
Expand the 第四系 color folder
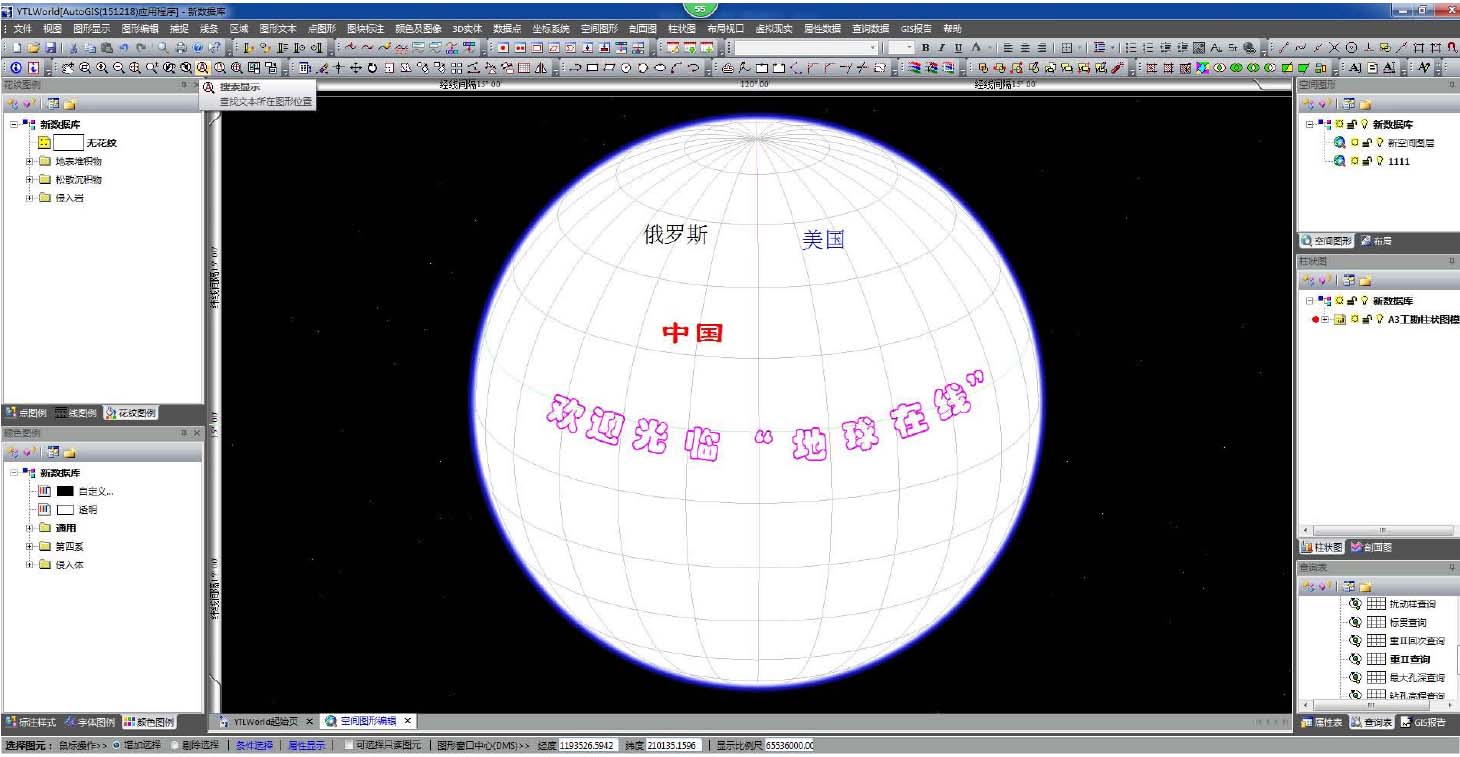point(29,547)
